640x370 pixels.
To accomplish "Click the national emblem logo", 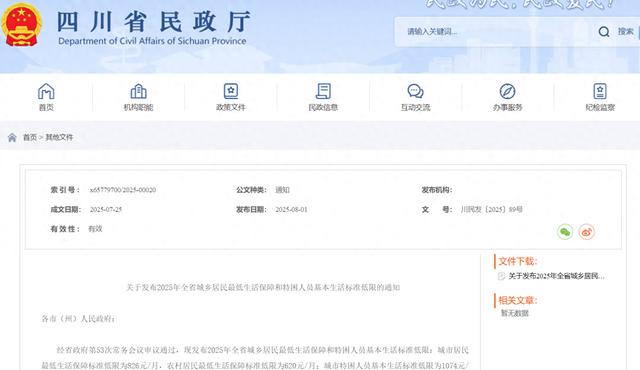I will (21, 25).
